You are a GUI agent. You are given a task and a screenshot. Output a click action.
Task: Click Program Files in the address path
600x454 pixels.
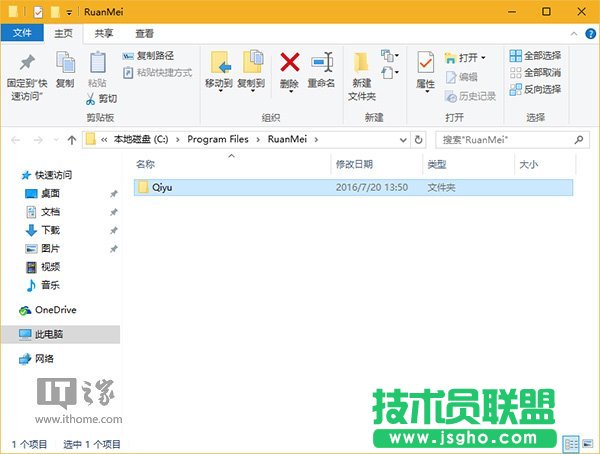pos(218,139)
